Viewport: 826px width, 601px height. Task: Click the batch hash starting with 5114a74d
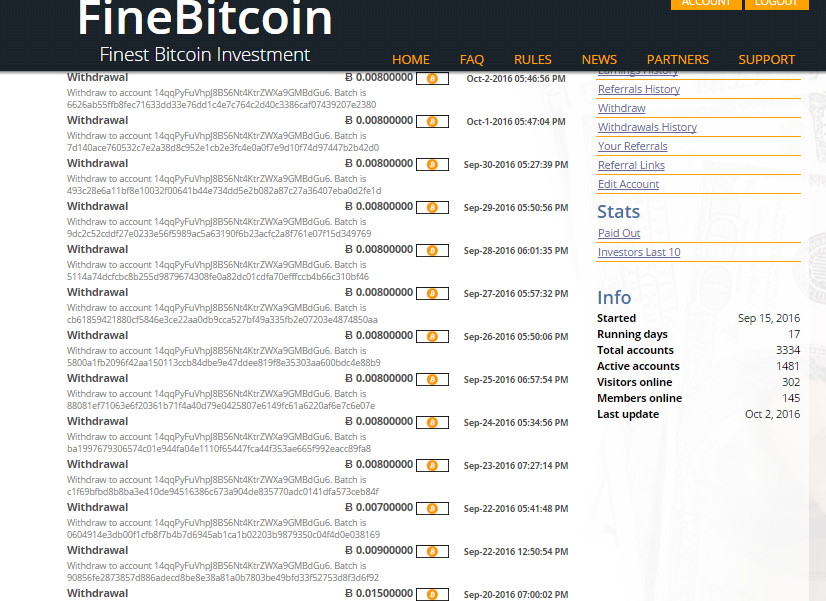pyautogui.click(x=218, y=277)
